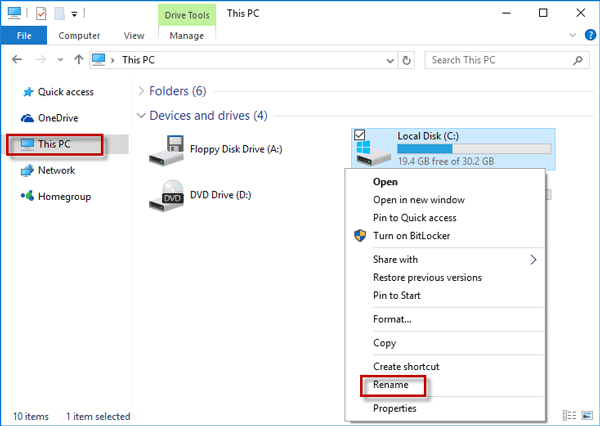Open Network in the sidebar
This screenshot has height=426, width=600.
click(56, 171)
